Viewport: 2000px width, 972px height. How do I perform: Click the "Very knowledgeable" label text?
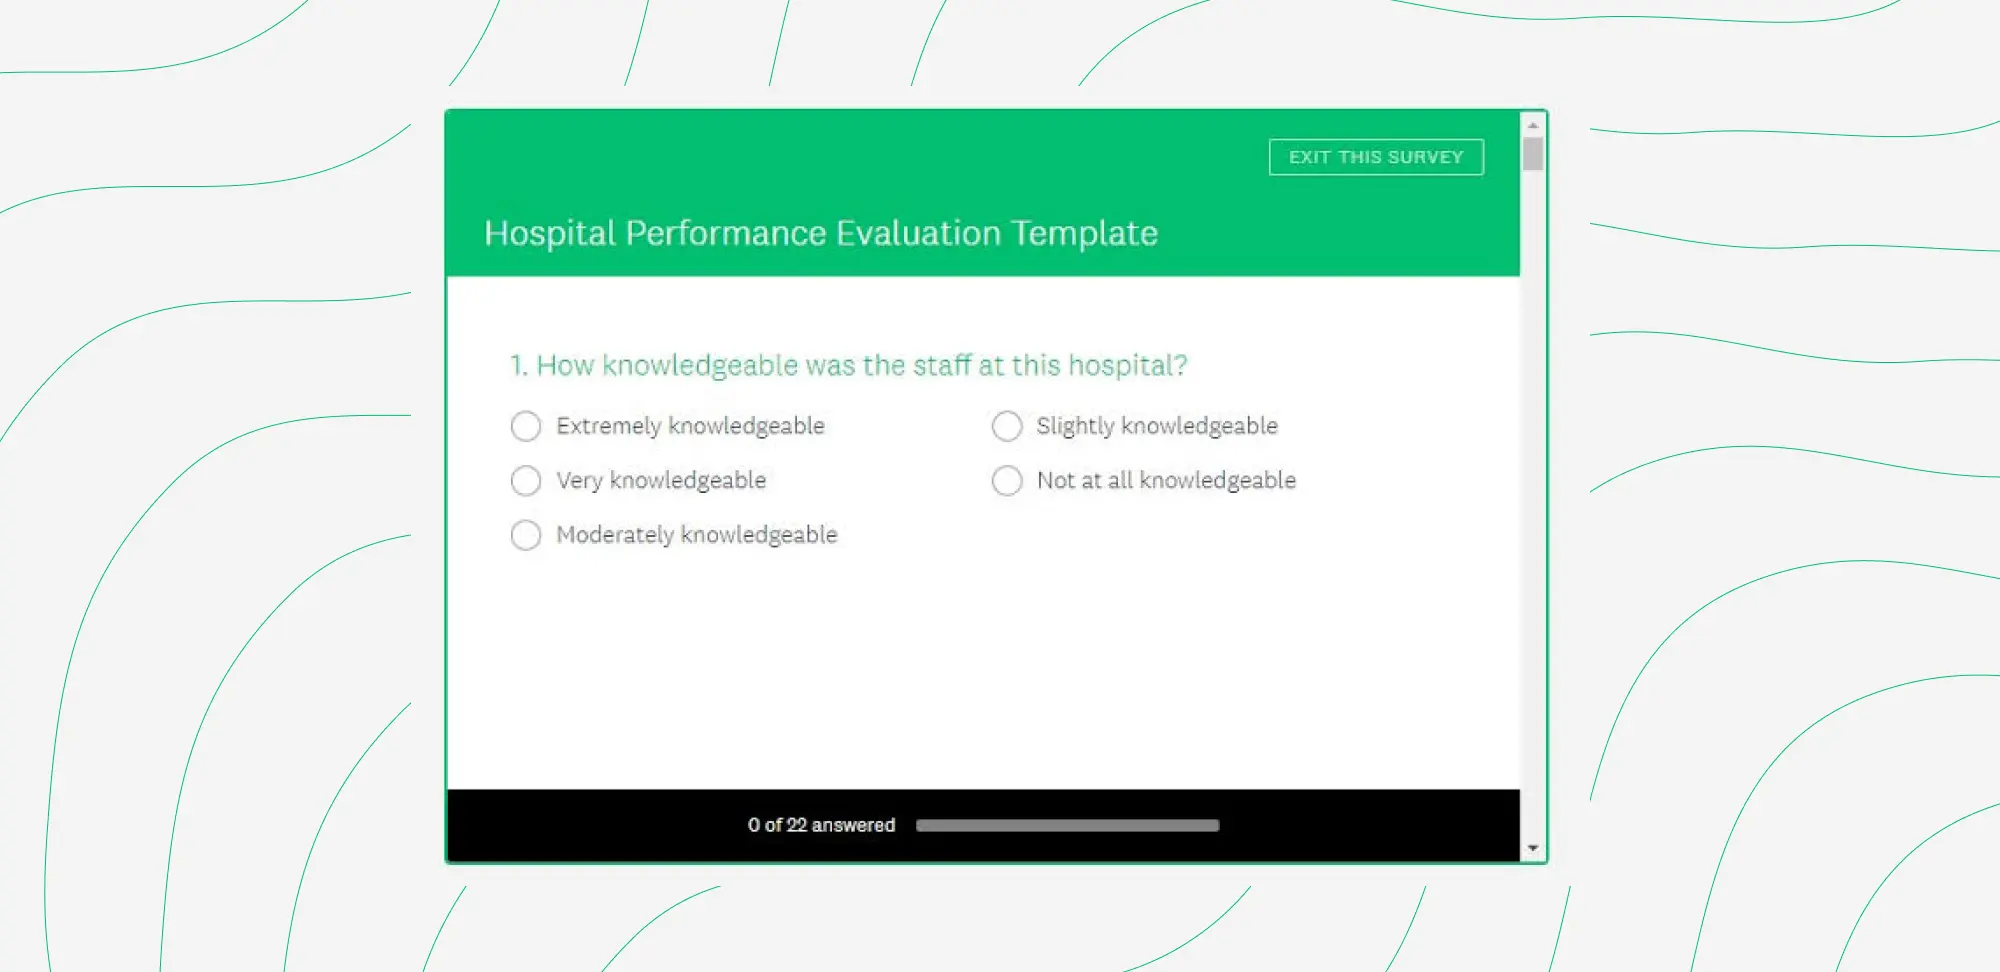(661, 481)
